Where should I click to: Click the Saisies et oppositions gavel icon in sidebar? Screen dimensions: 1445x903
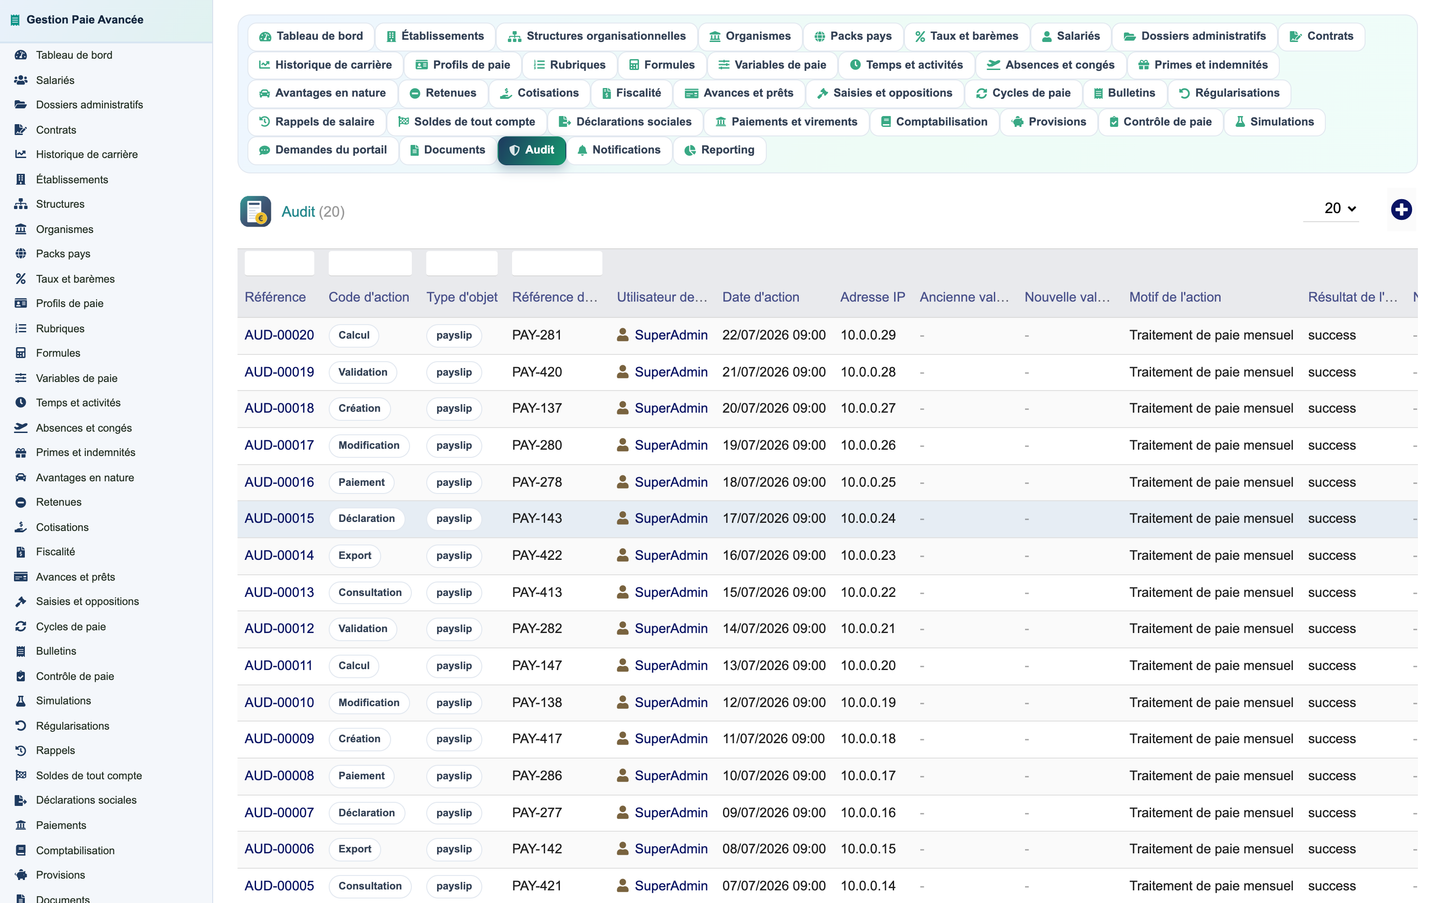(x=21, y=602)
